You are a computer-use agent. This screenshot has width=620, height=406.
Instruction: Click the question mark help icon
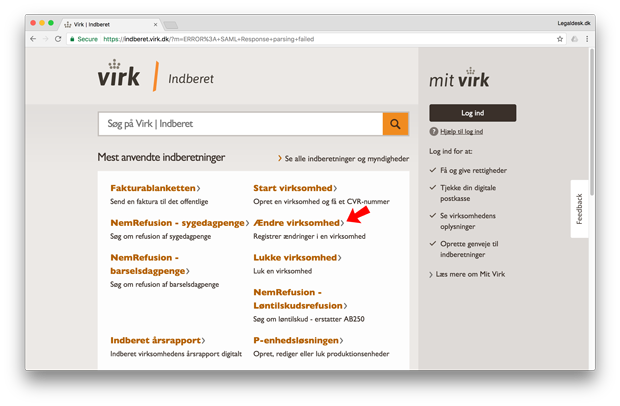tap(434, 131)
